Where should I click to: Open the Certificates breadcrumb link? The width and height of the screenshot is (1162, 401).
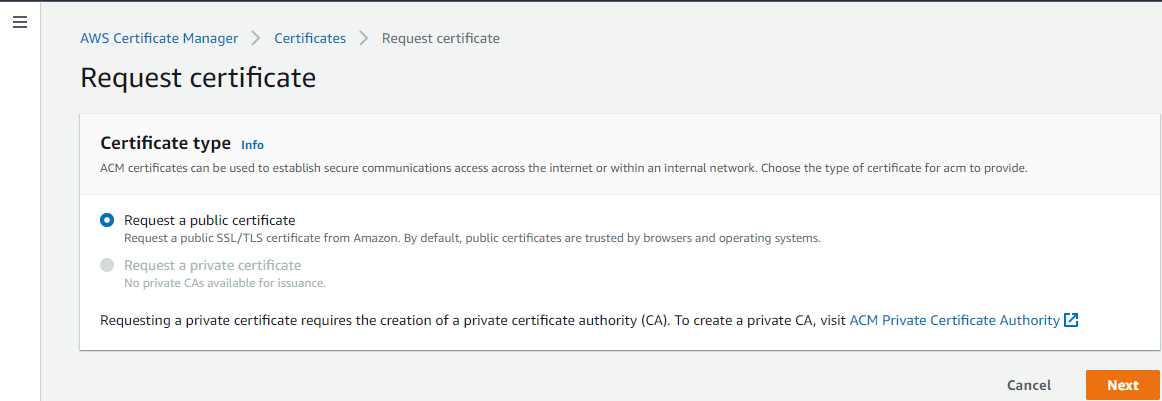pyautogui.click(x=310, y=38)
